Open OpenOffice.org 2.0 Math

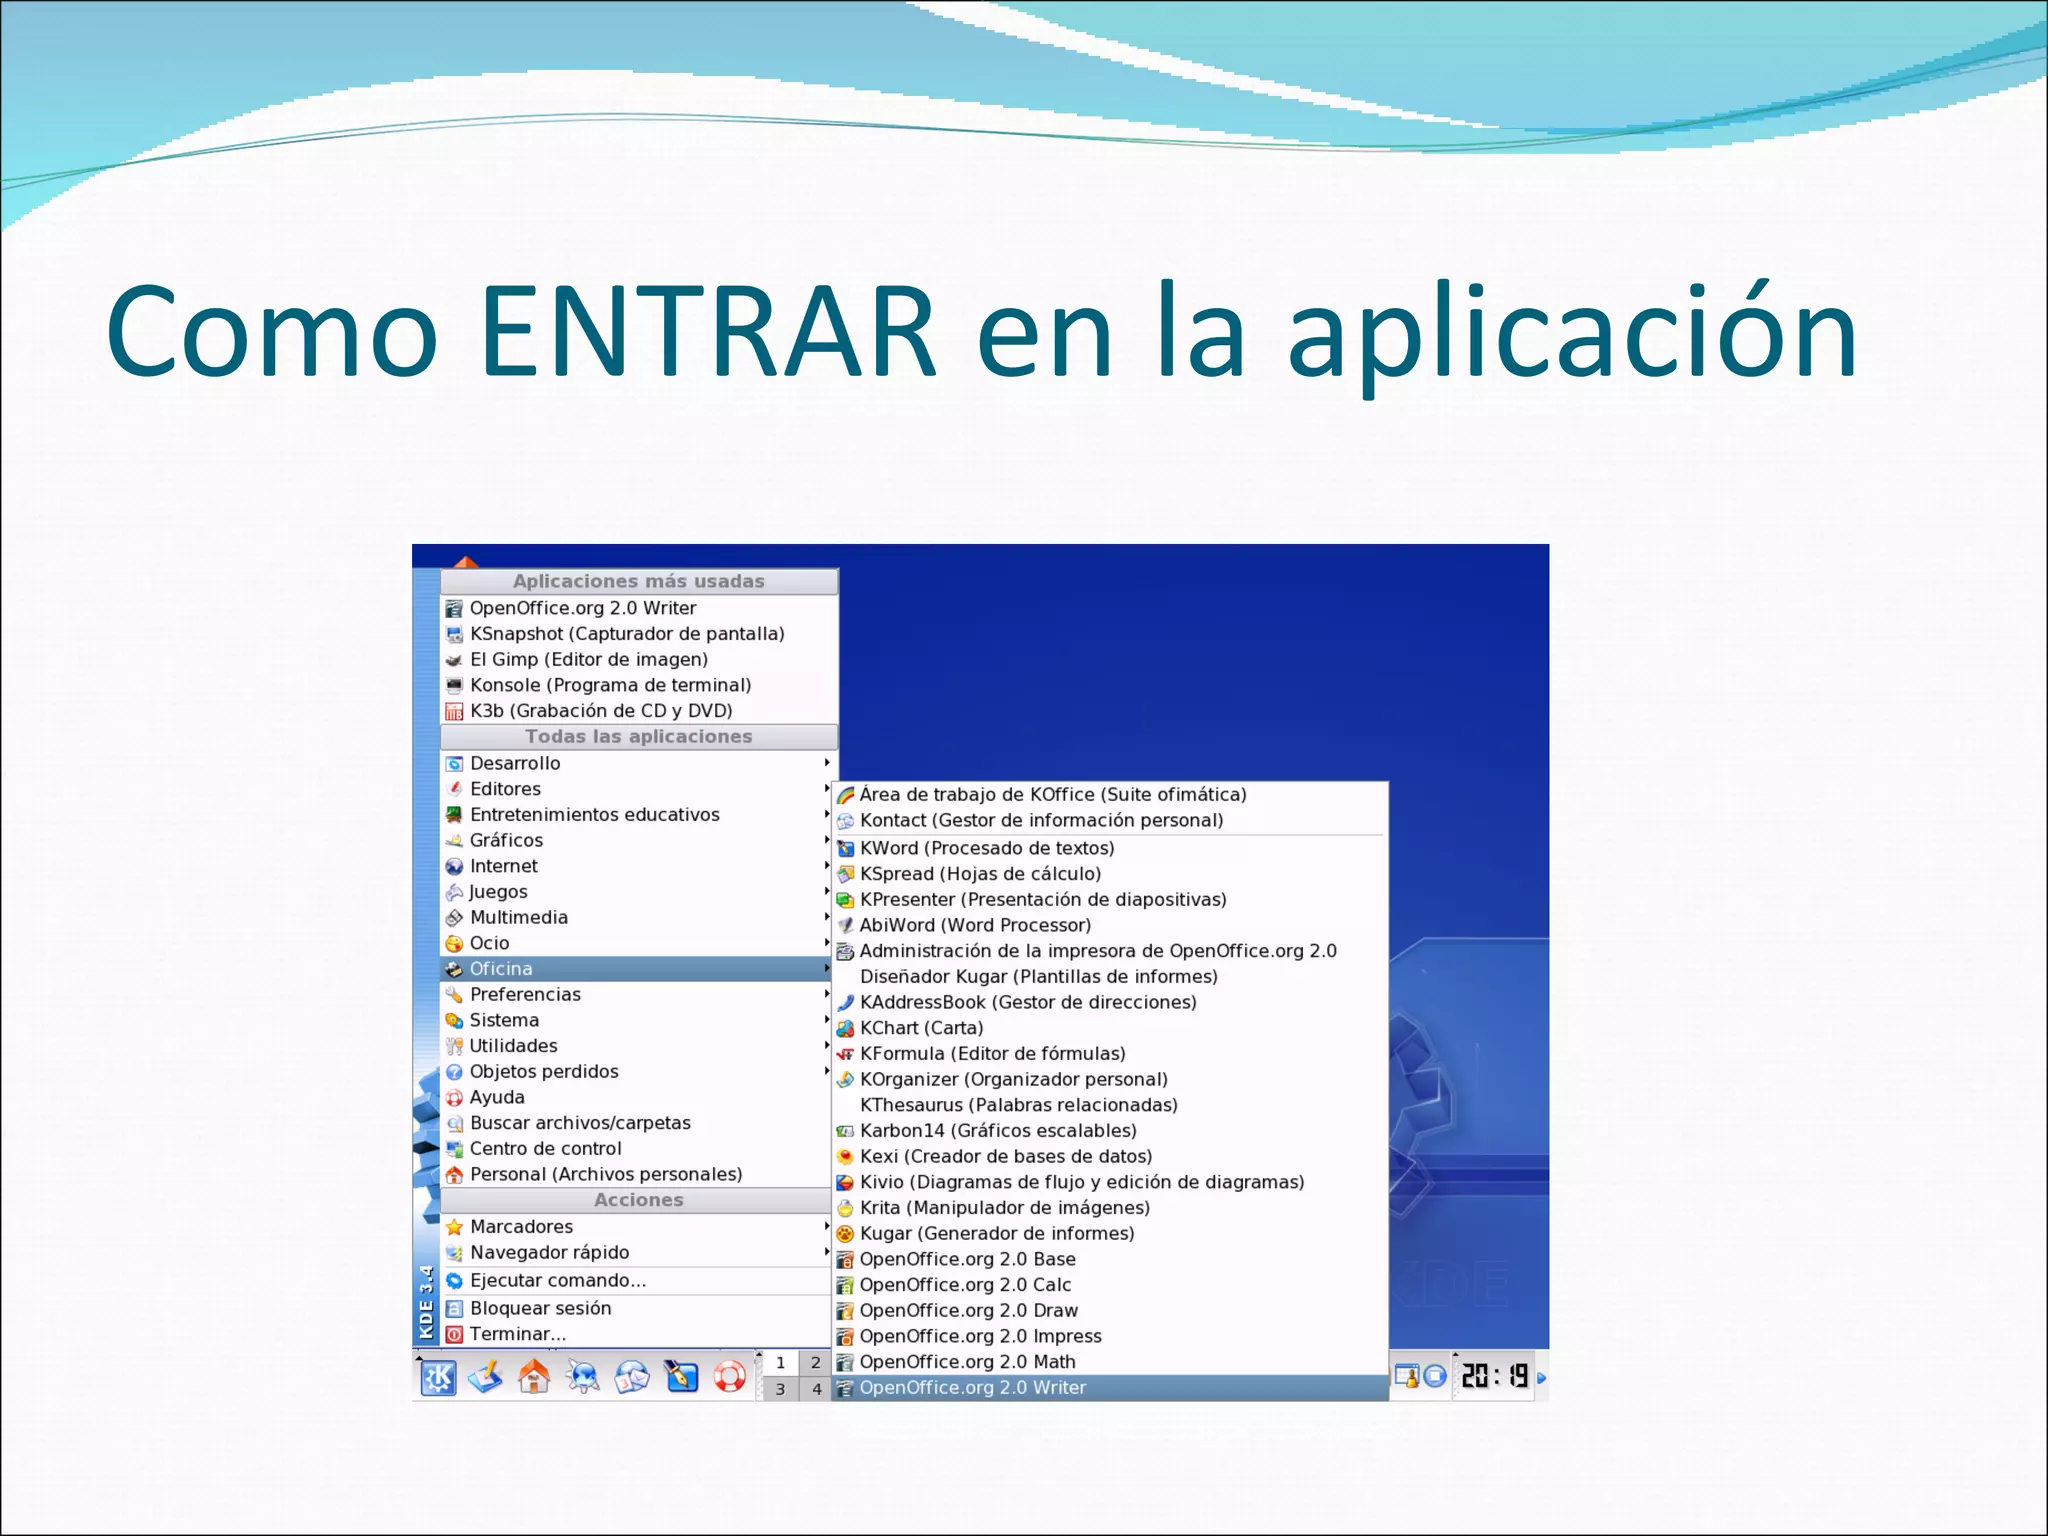click(x=1110, y=1362)
